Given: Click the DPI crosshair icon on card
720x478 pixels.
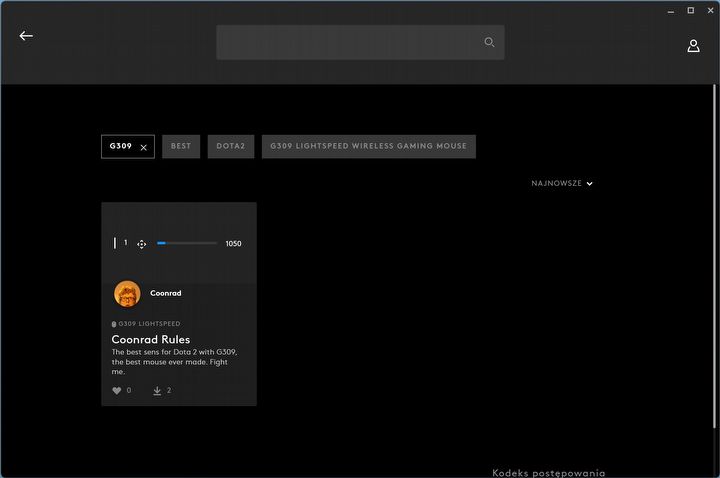Looking at the screenshot, I should 141,244.
